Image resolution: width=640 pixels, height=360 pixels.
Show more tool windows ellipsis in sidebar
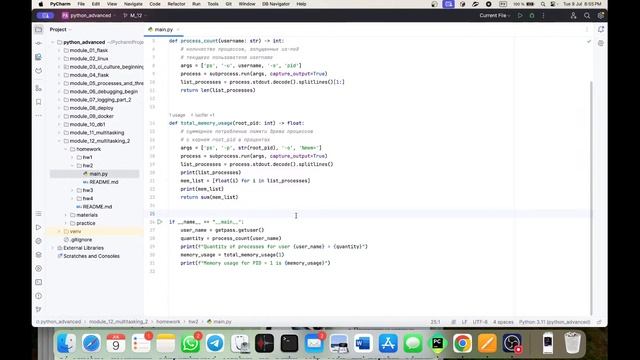(x=38, y=116)
